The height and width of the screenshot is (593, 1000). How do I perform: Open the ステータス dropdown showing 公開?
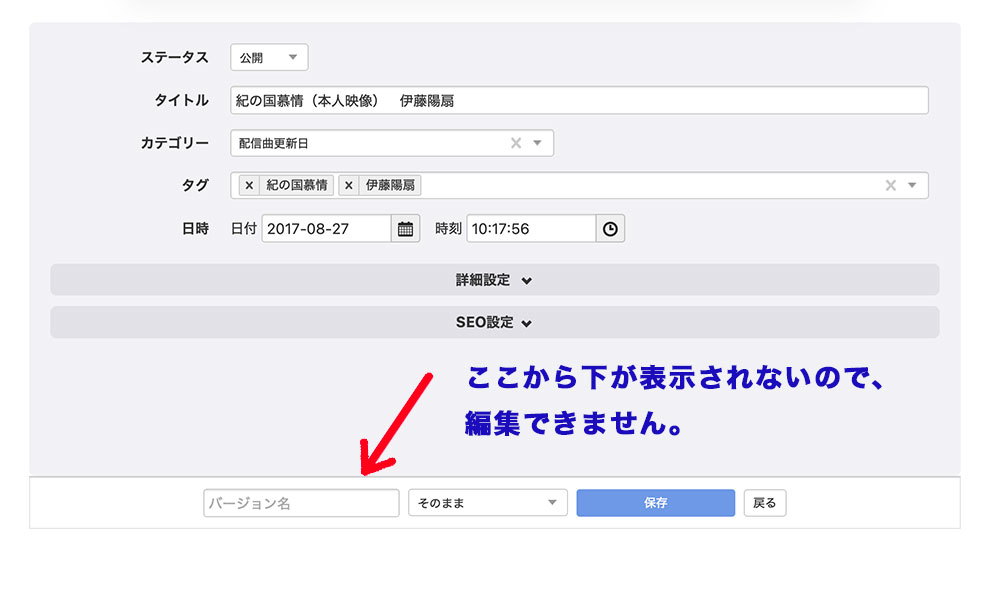pyautogui.click(x=269, y=58)
